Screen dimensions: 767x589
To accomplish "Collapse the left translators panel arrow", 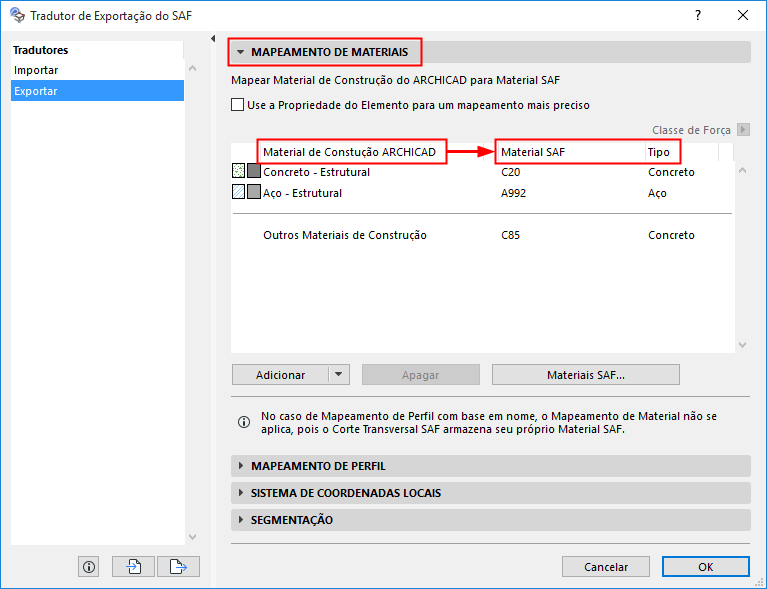I will [x=213, y=38].
